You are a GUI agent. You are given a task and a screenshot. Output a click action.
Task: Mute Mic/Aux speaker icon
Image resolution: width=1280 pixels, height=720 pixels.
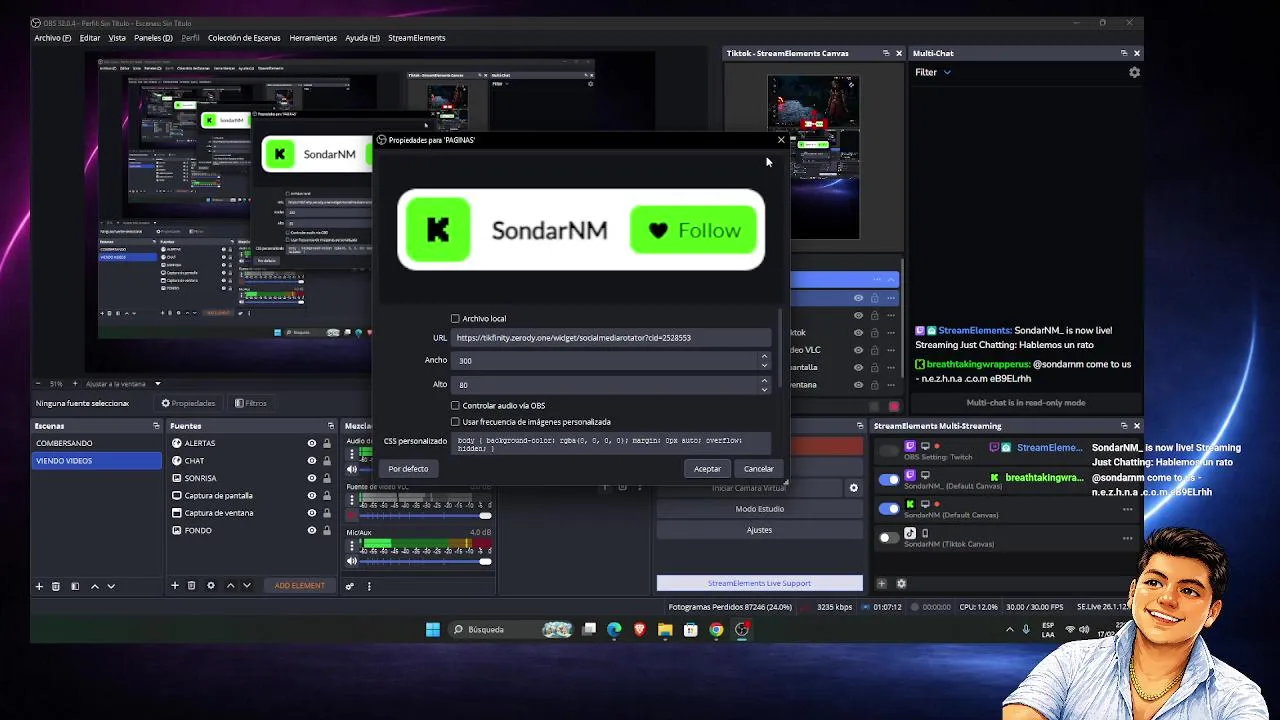pos(352,561)
